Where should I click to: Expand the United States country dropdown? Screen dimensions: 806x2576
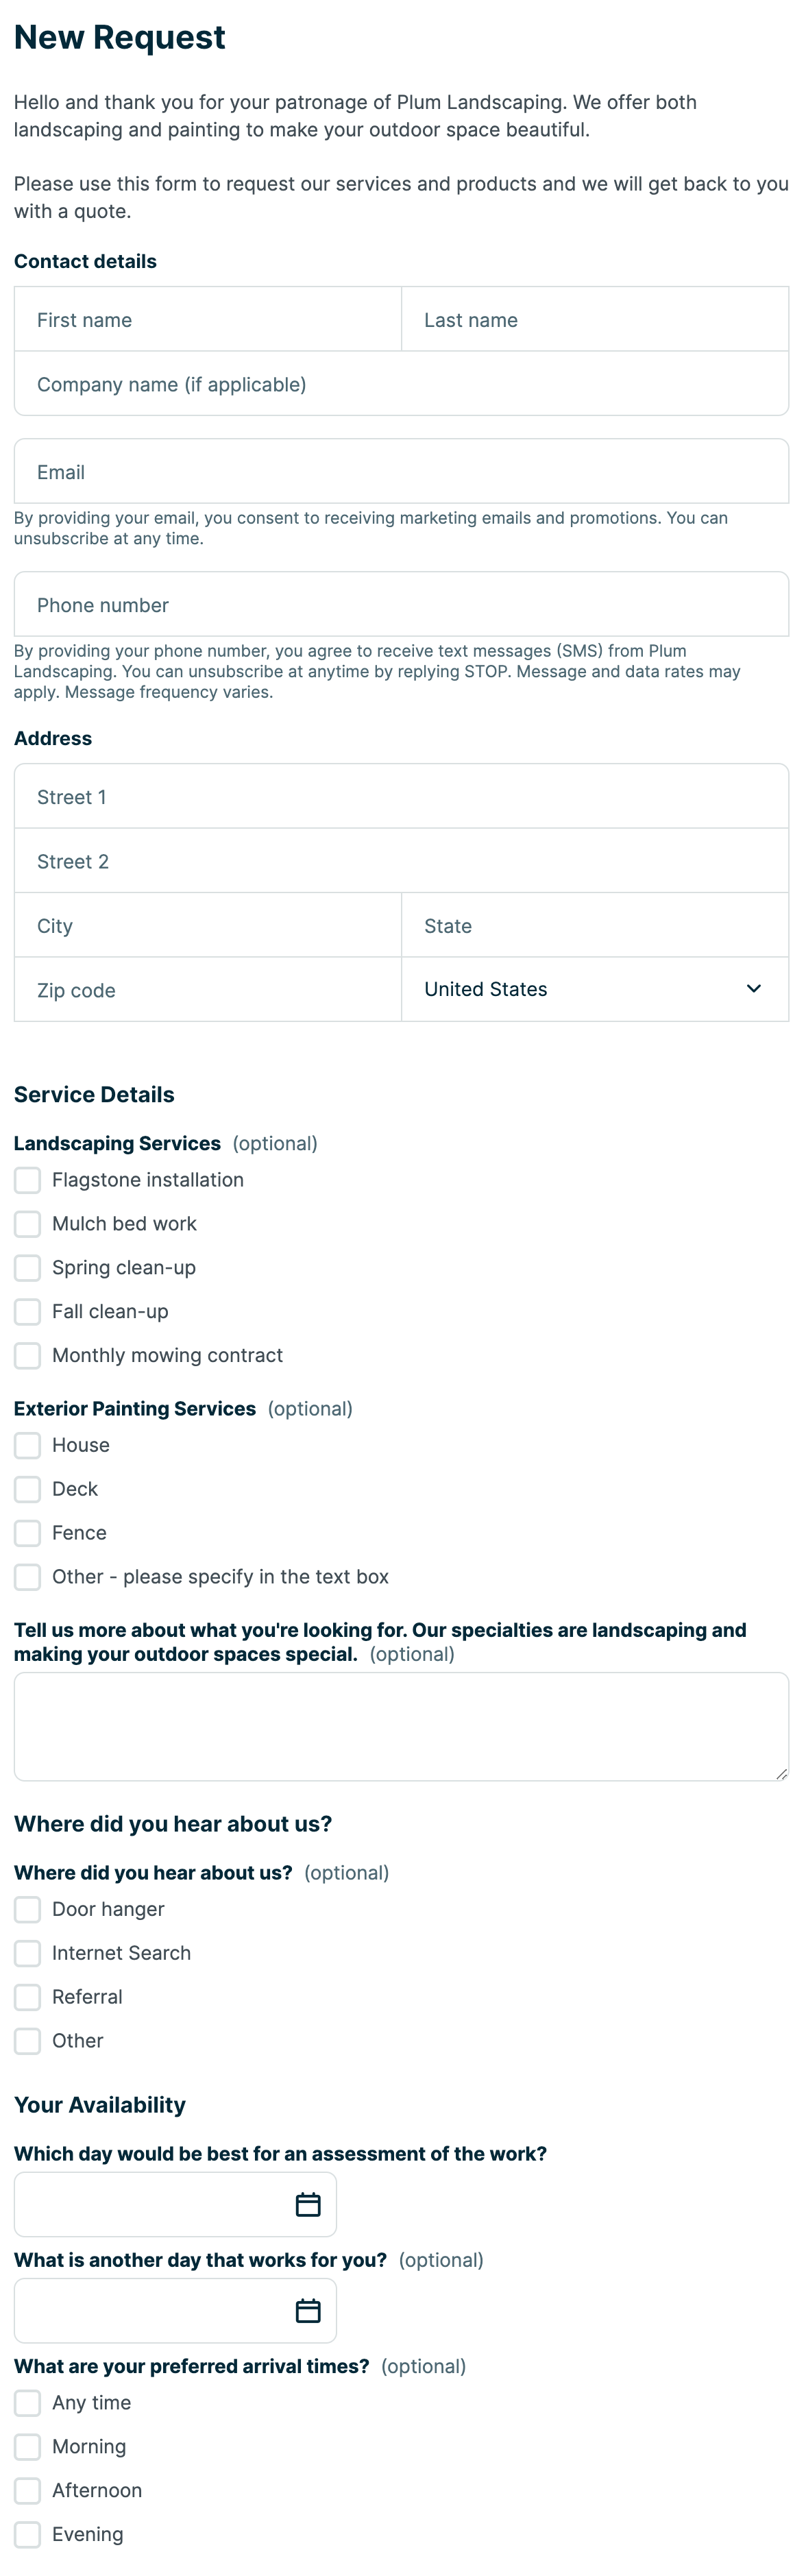[594, 989]
